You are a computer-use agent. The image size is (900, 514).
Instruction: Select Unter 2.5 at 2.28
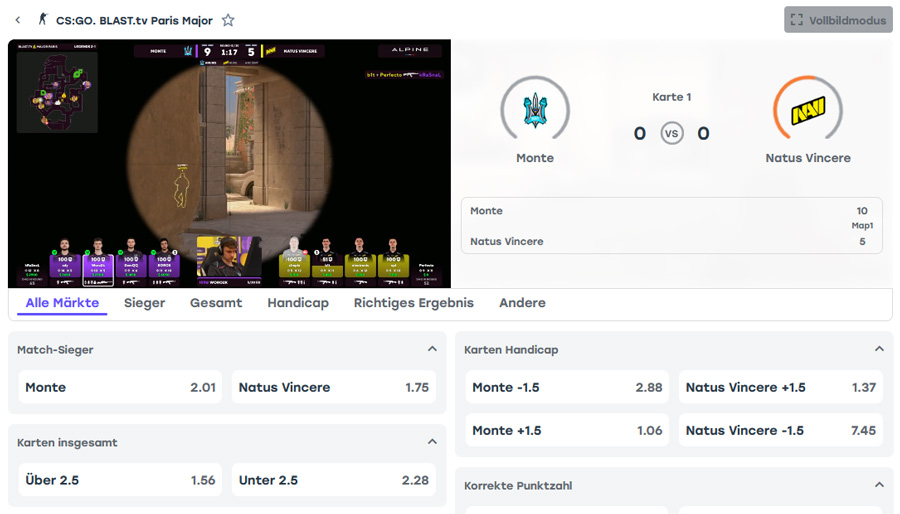click(x=333, y=480)
